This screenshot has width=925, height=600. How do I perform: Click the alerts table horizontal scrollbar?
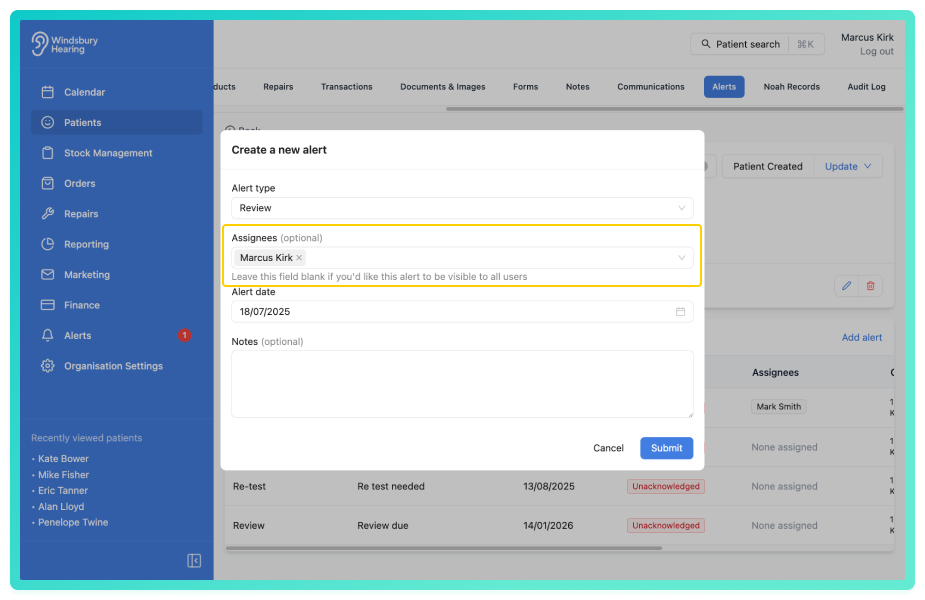pyautogui.click(x=444, y=547)
